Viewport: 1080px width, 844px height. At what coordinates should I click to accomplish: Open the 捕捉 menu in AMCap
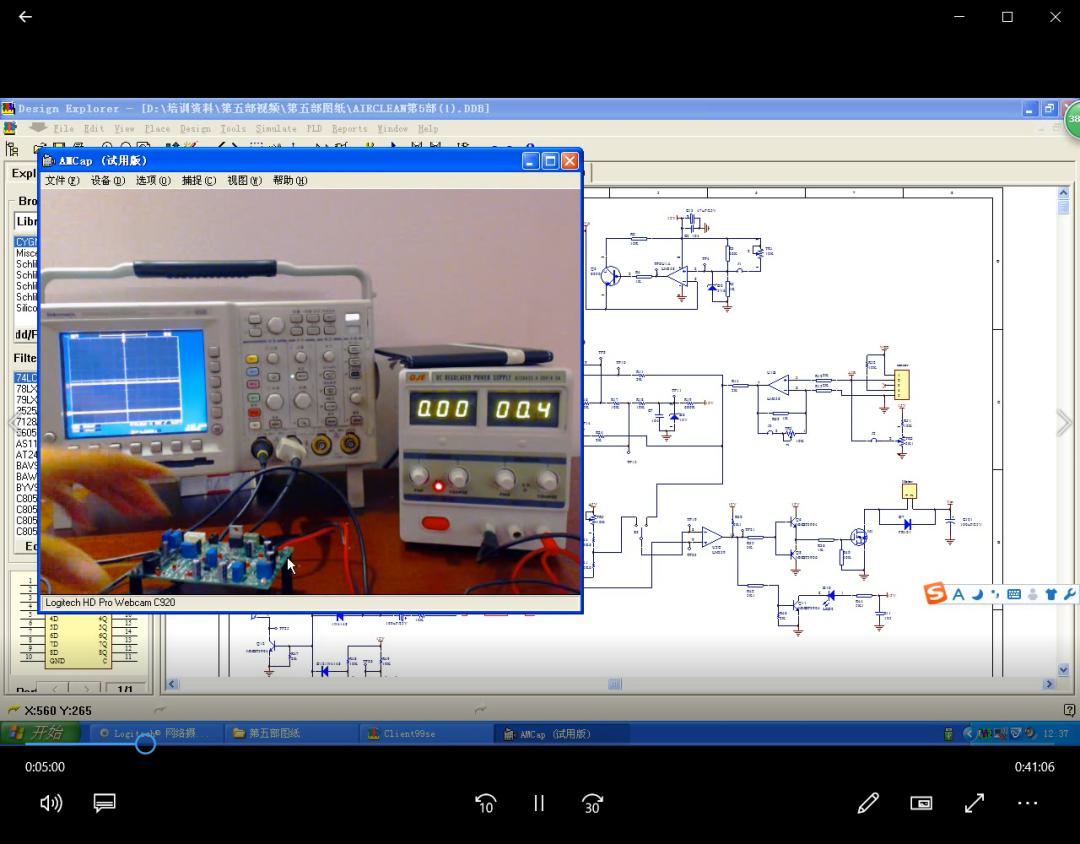tap(198, 181)
